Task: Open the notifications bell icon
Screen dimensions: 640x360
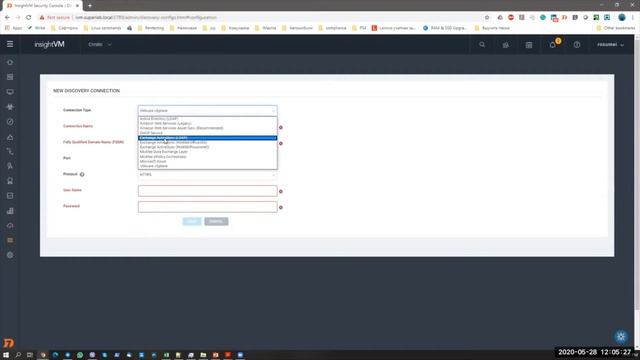Action: click(x=553, y=44)
